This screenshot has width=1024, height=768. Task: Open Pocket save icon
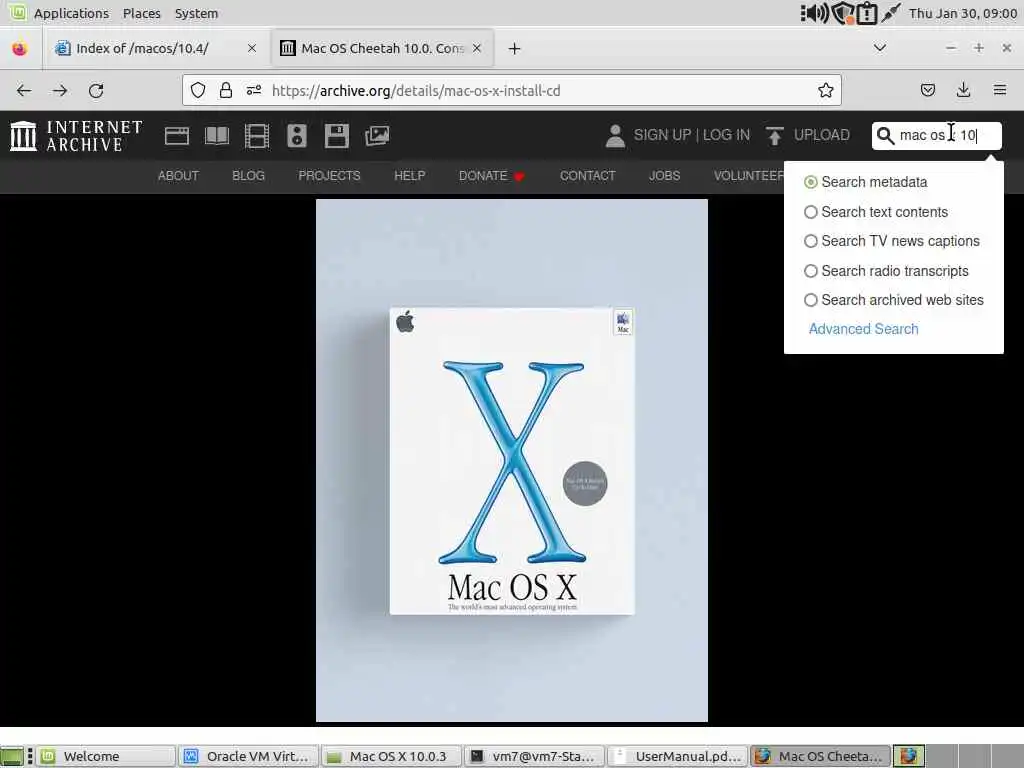[x=927, y=90]
